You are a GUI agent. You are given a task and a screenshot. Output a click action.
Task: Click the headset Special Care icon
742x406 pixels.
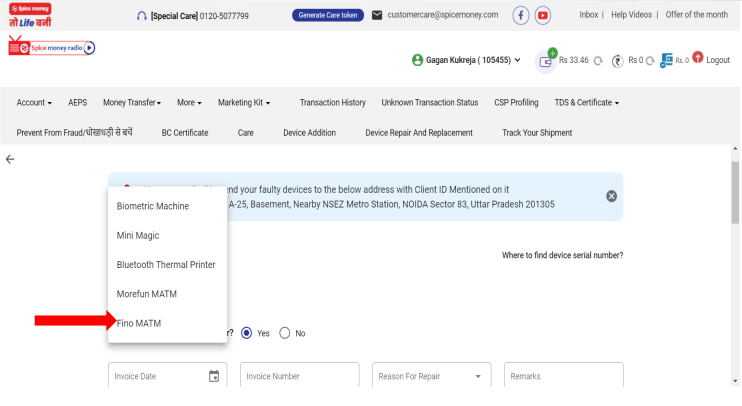(x=141, y=16)
